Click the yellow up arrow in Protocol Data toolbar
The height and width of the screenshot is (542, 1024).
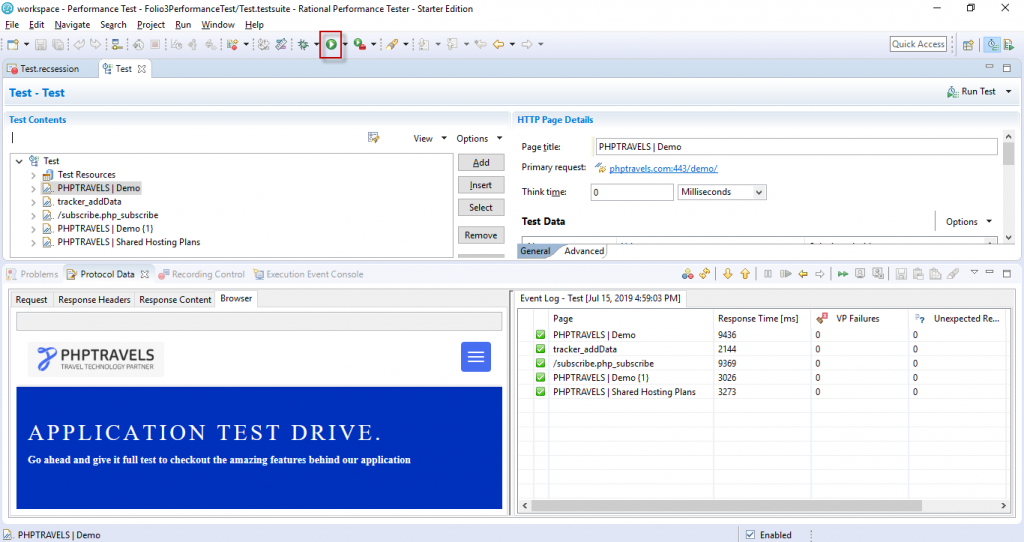coord(745,274)
